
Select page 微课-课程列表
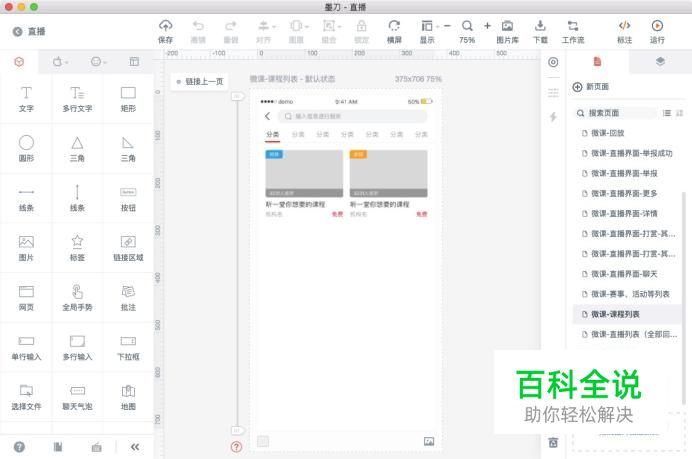(627, 314)
